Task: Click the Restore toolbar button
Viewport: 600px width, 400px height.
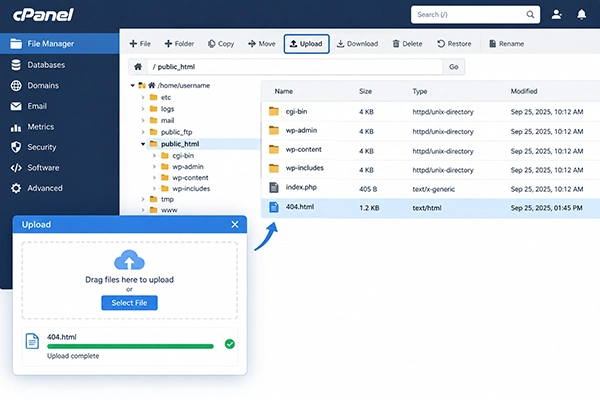Action: click(454, 44)
